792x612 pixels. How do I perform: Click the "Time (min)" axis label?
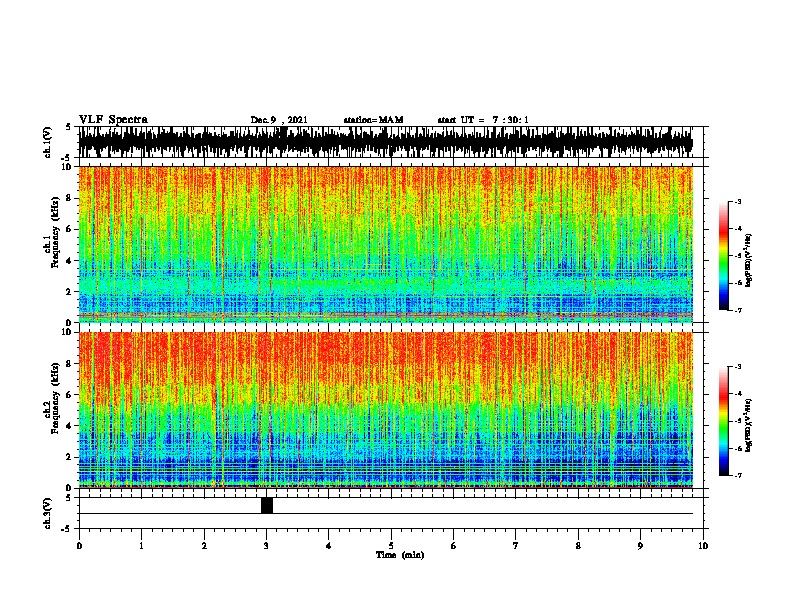[x=400, y=555]
